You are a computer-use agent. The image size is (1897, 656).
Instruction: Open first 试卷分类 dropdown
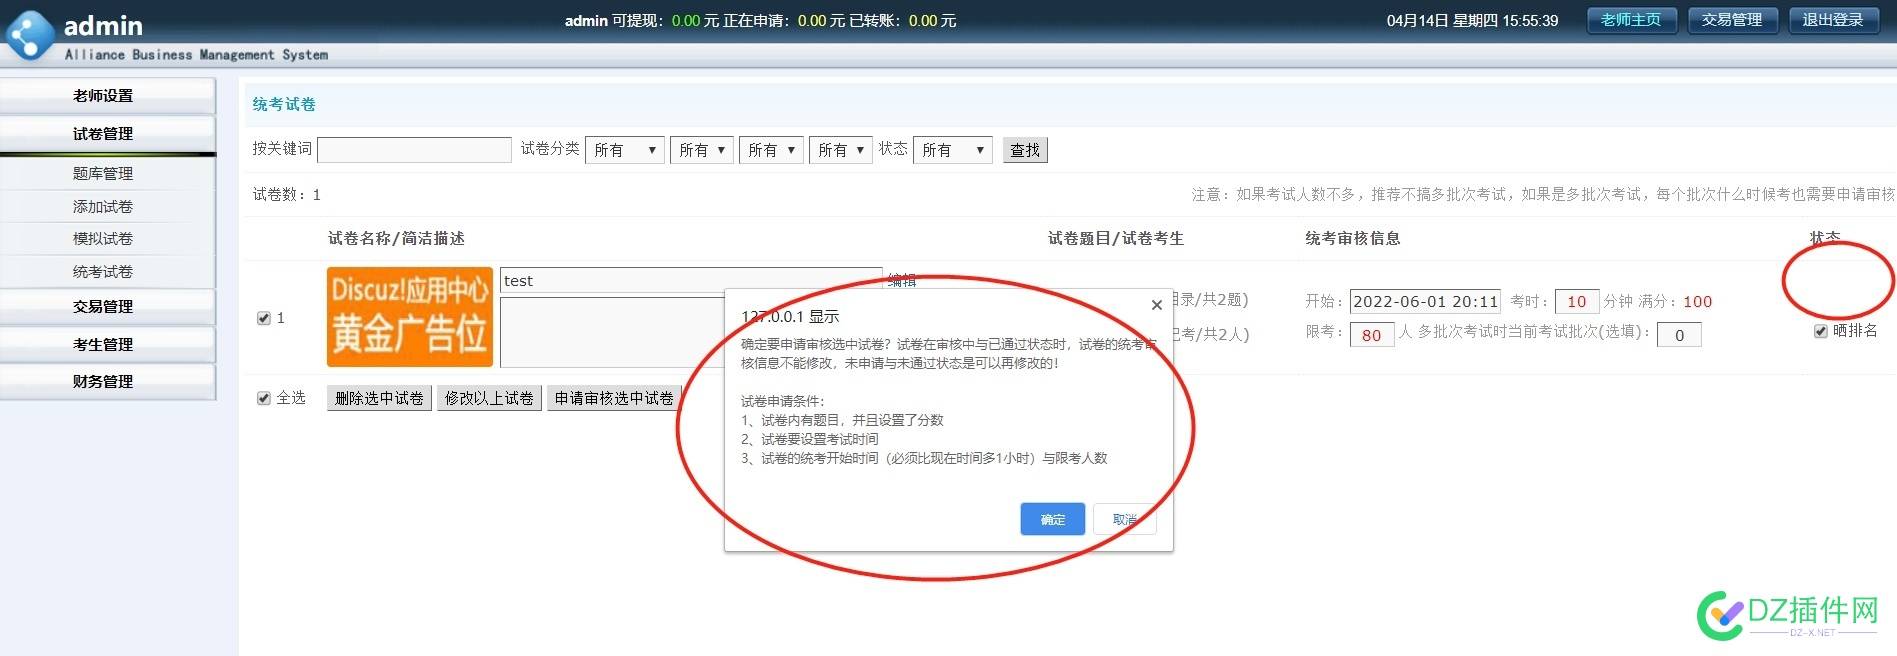point(625,150)
